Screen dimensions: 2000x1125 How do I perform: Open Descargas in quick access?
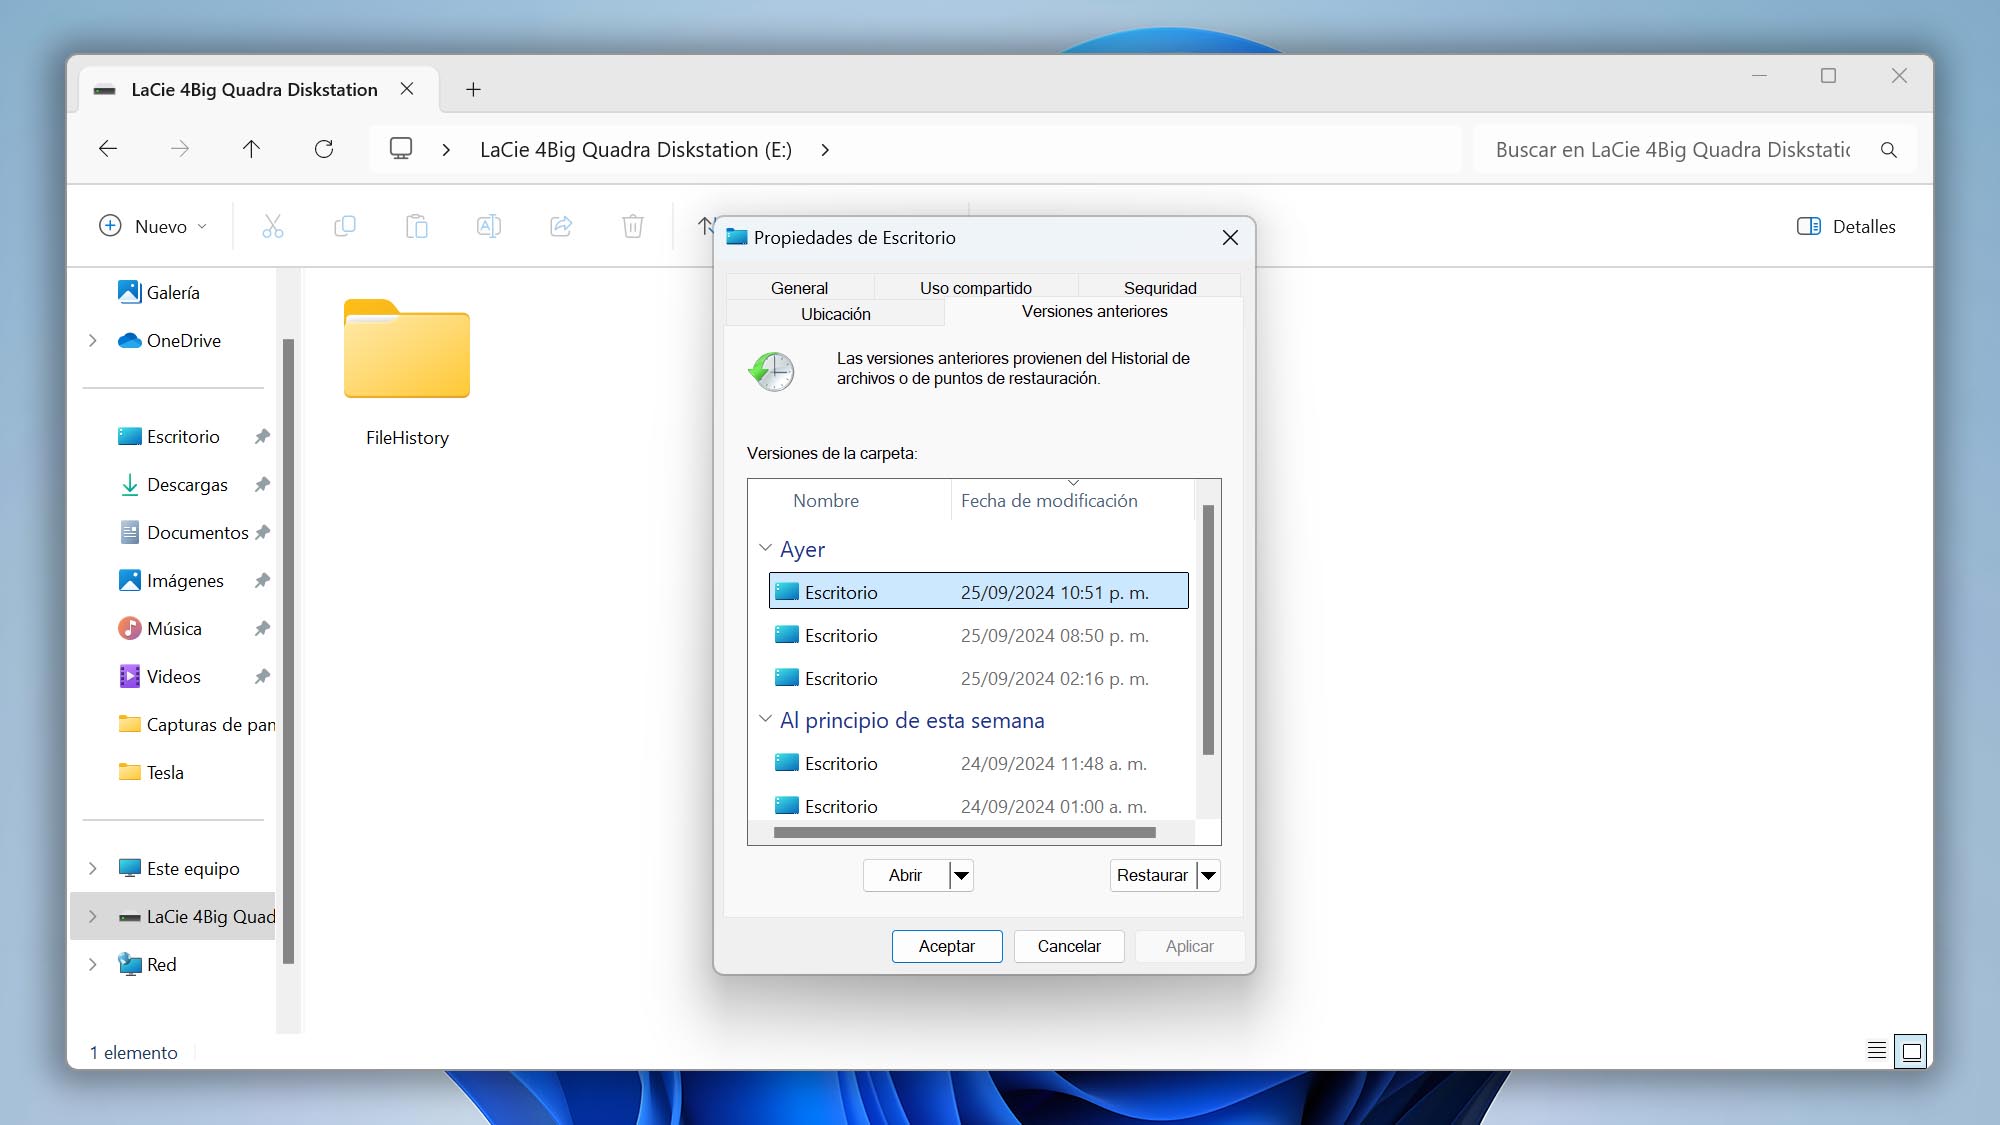187,485
